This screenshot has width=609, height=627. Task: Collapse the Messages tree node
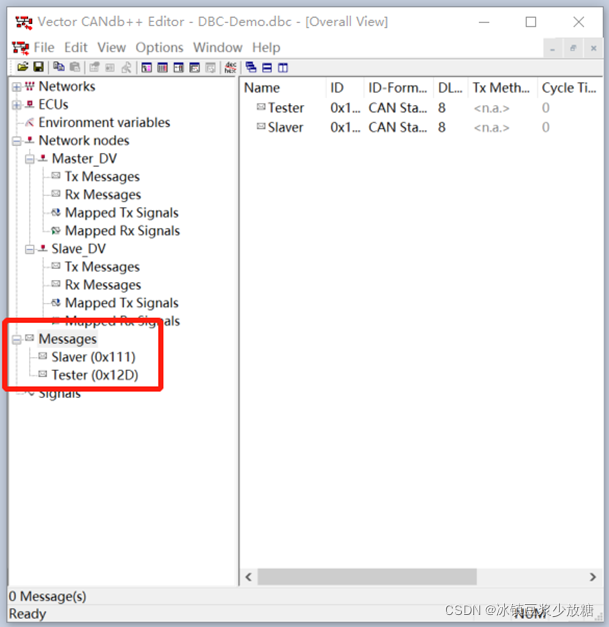click(16, 340)
